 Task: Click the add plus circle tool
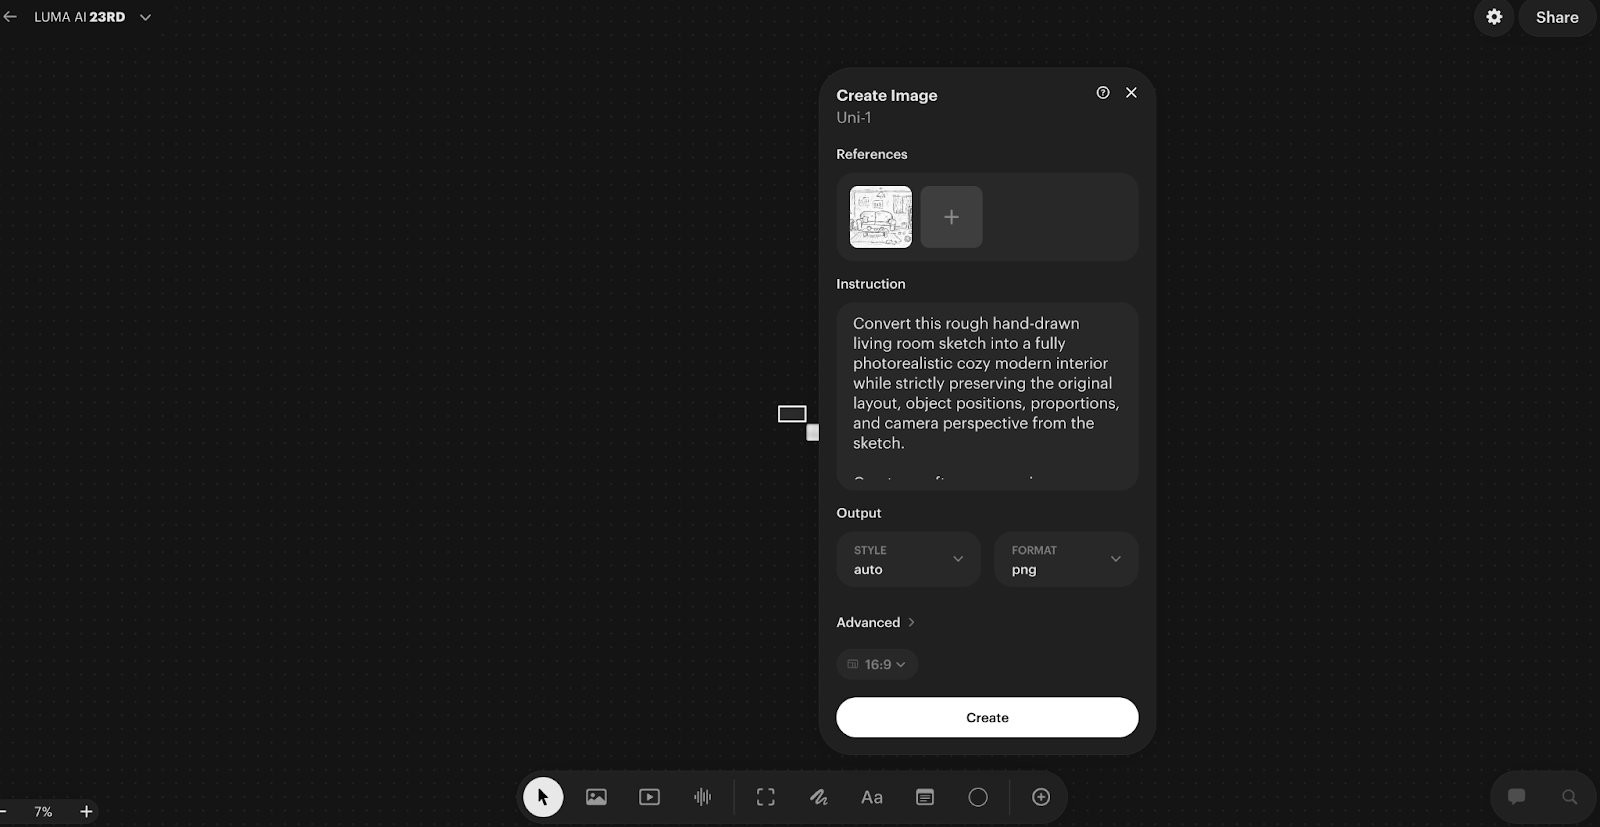coord(1041,797)
